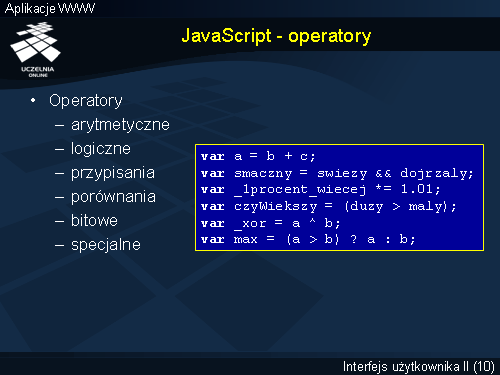Viewport: 500px width, 375px height.
Task: Click the 'arytmetyczne' list item
Action: 120,125
